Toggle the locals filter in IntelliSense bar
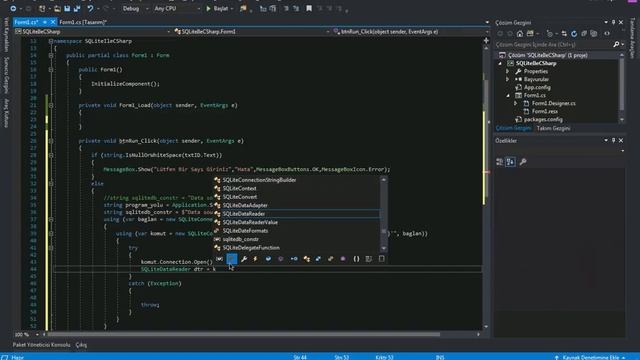640x360 pixels. pos(219,259)
